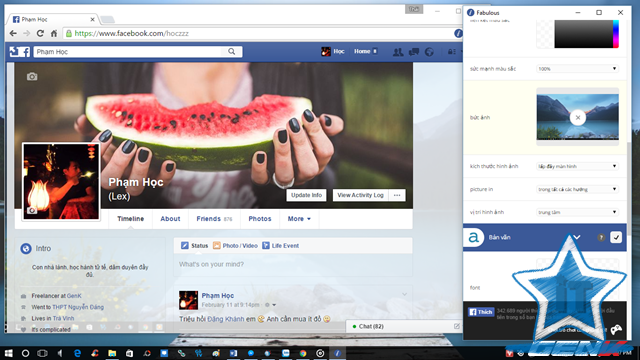
Task: Remove the background picture with X button
Action: click(x=578, y=118)
